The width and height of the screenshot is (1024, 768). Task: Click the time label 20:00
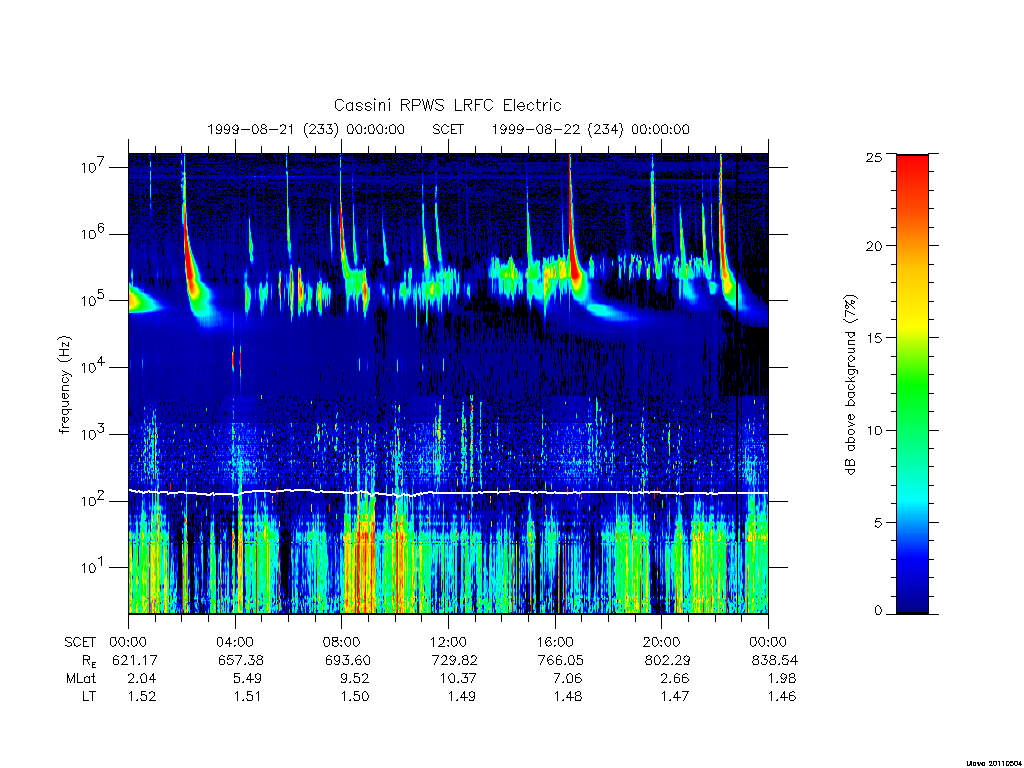point(662,642)
